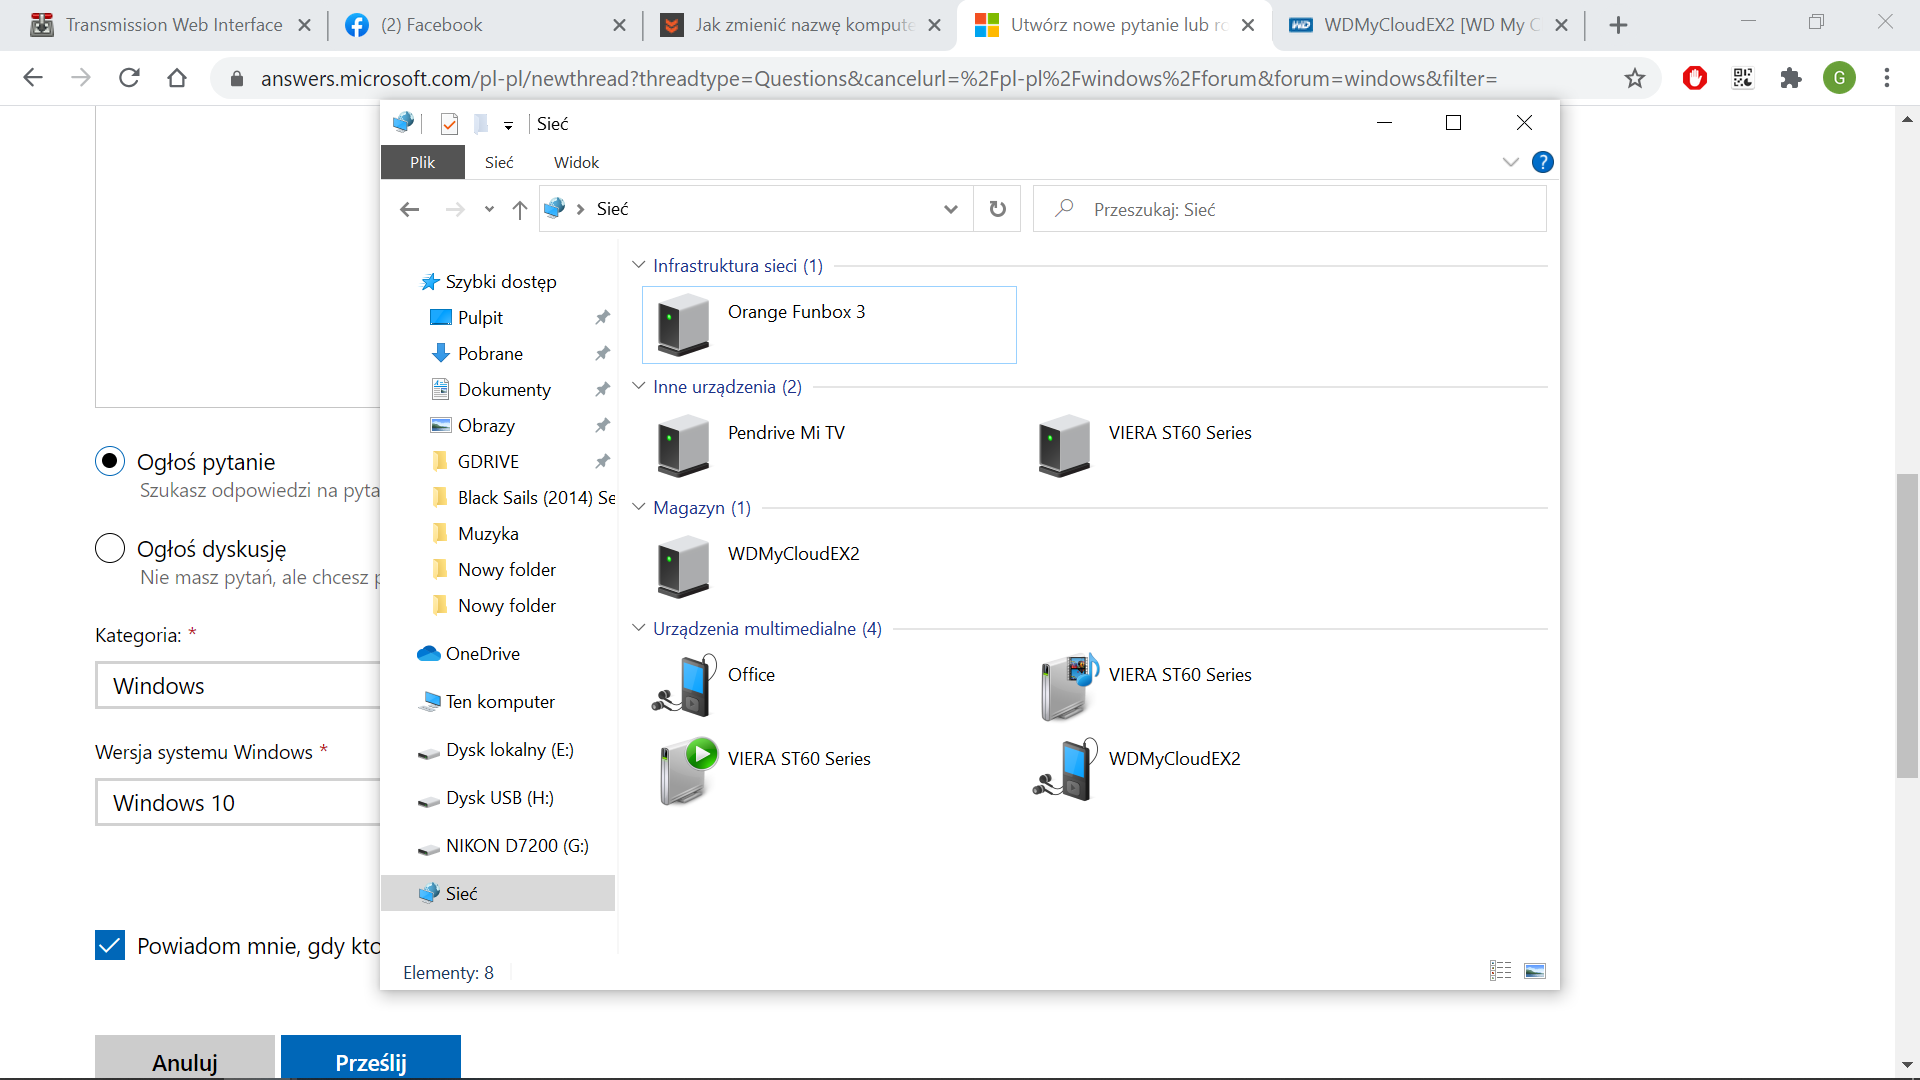Open Customize Quick Access Toolbar dropdown

coord(508,125)
